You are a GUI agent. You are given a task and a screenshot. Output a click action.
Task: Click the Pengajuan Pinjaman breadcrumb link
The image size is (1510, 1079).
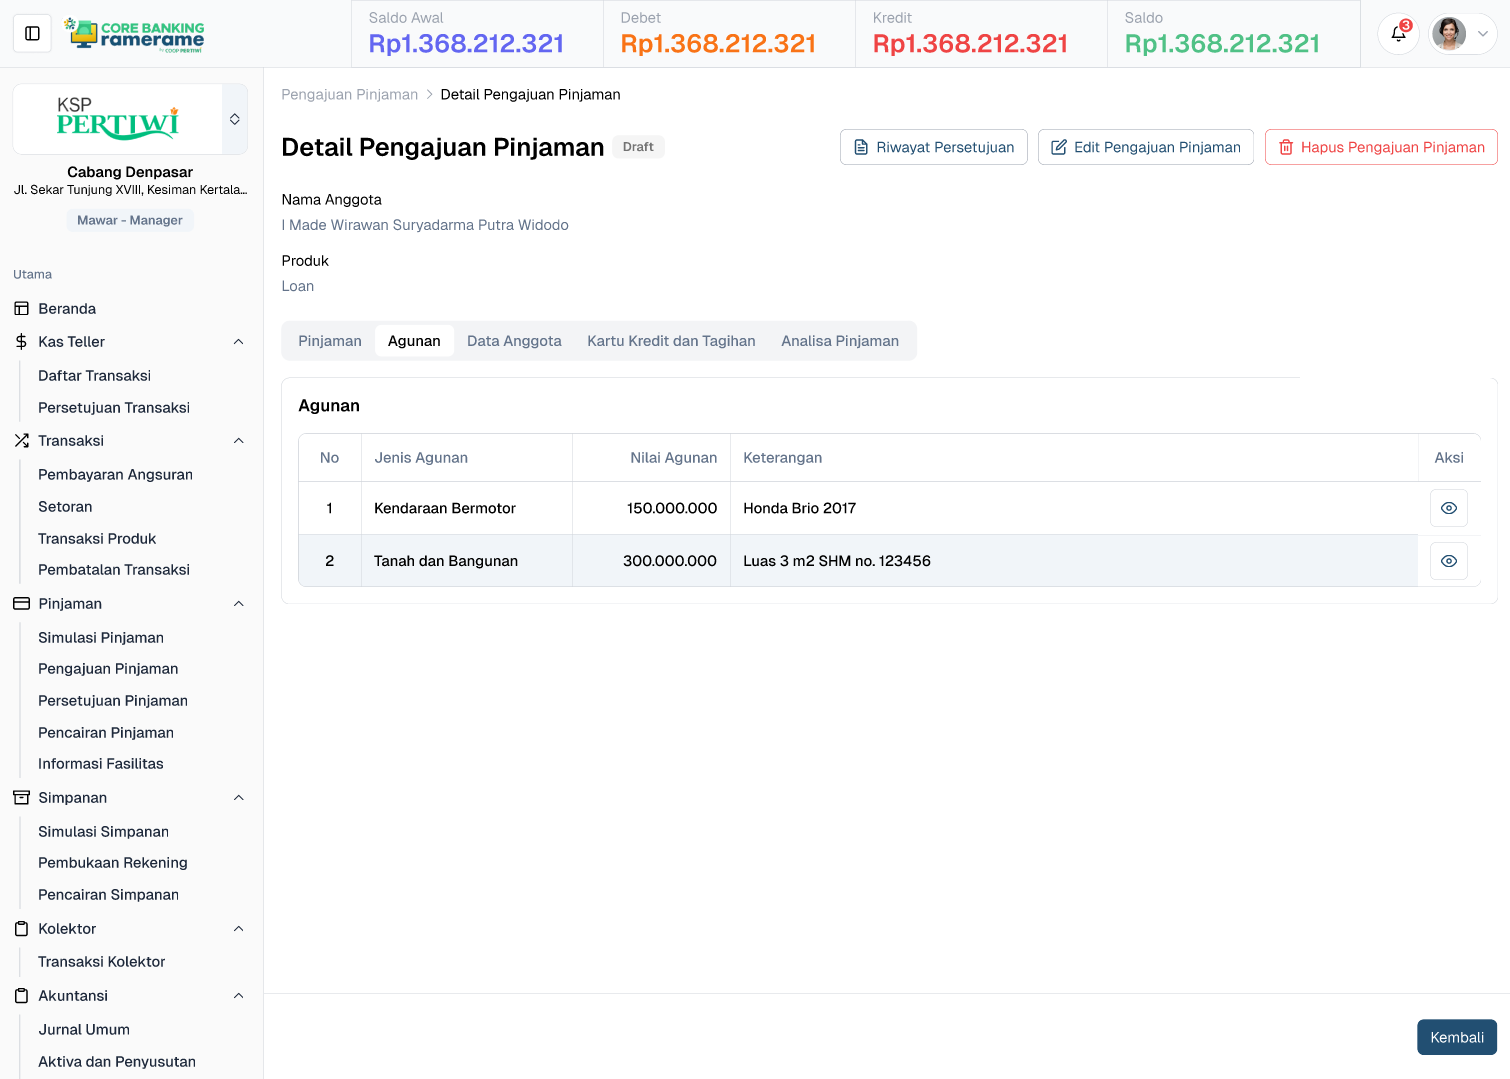tap(349, 95)
